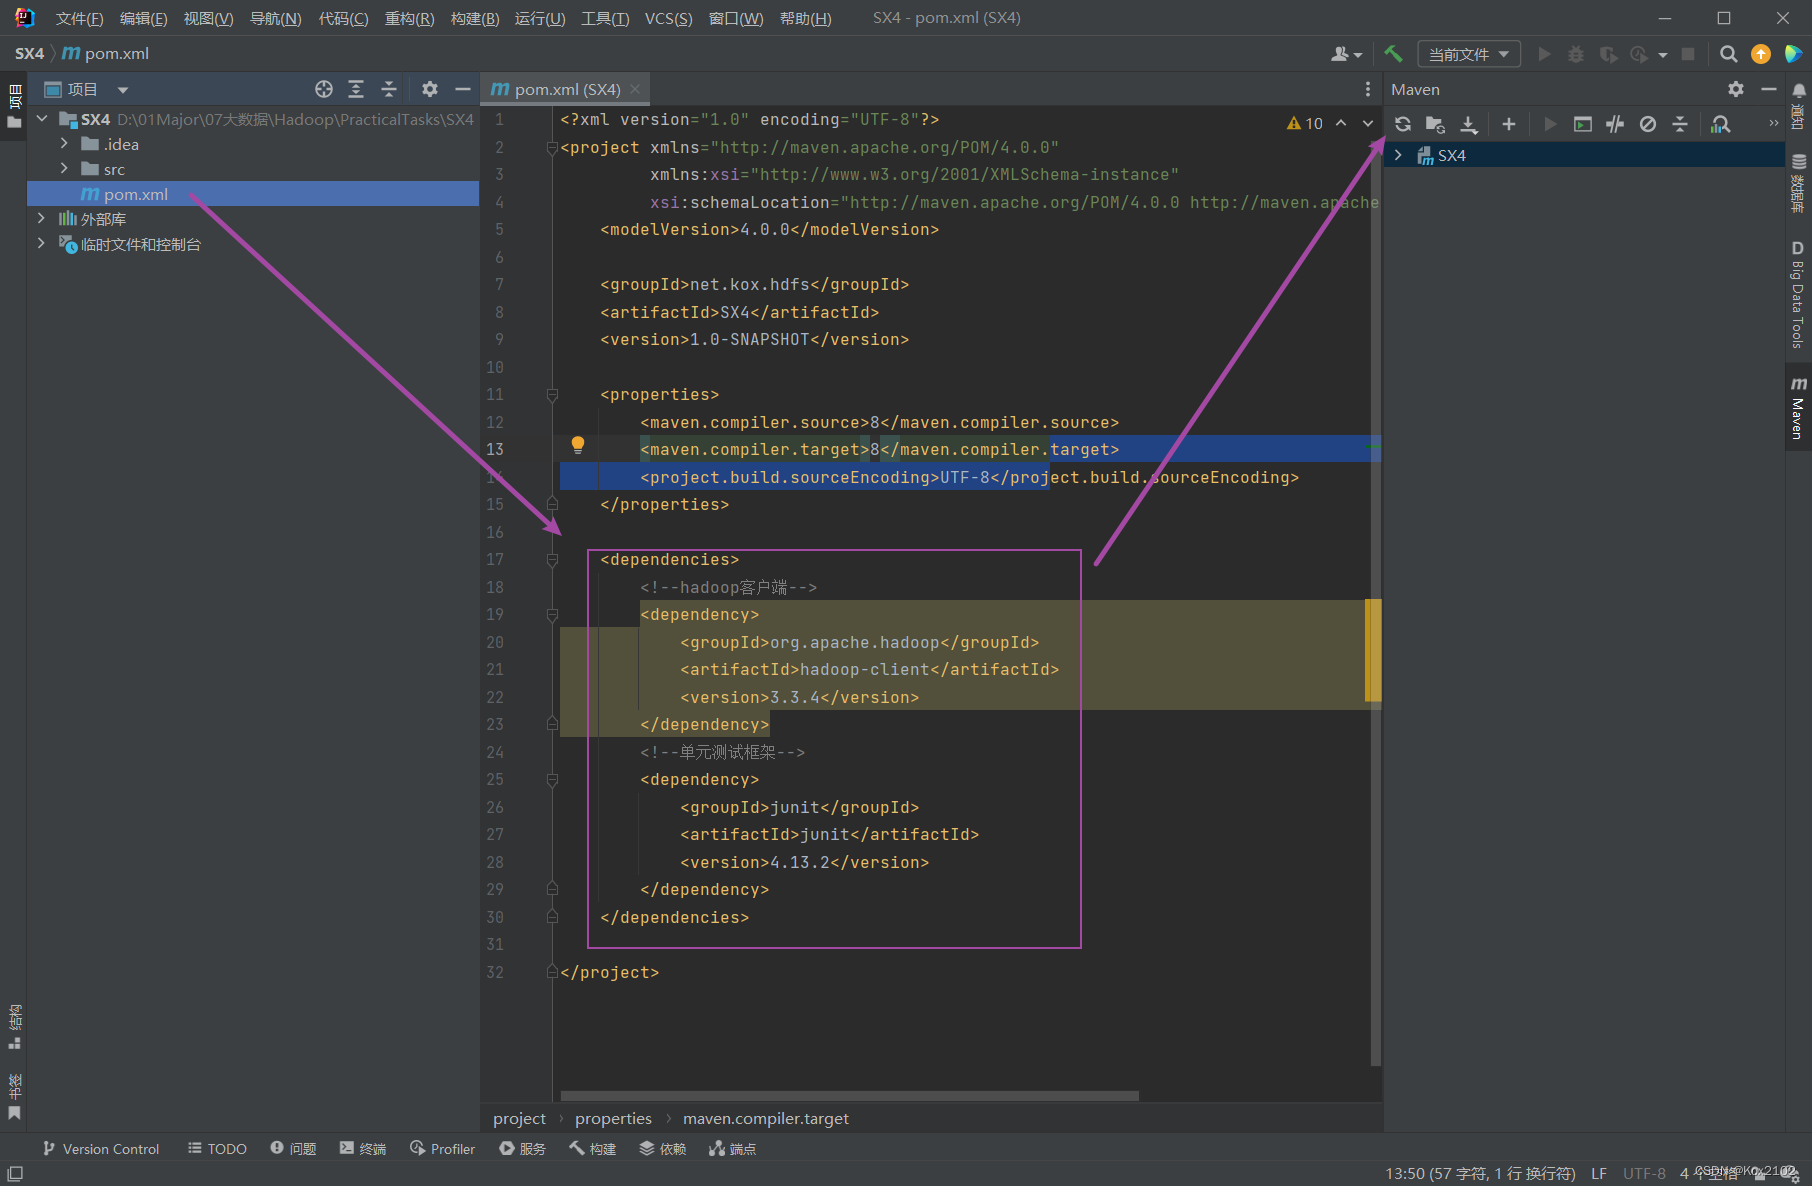This screenshot has width=1812, height=1186.
Task: Expand 外部库 node
Action: click(x=41, y=218)
